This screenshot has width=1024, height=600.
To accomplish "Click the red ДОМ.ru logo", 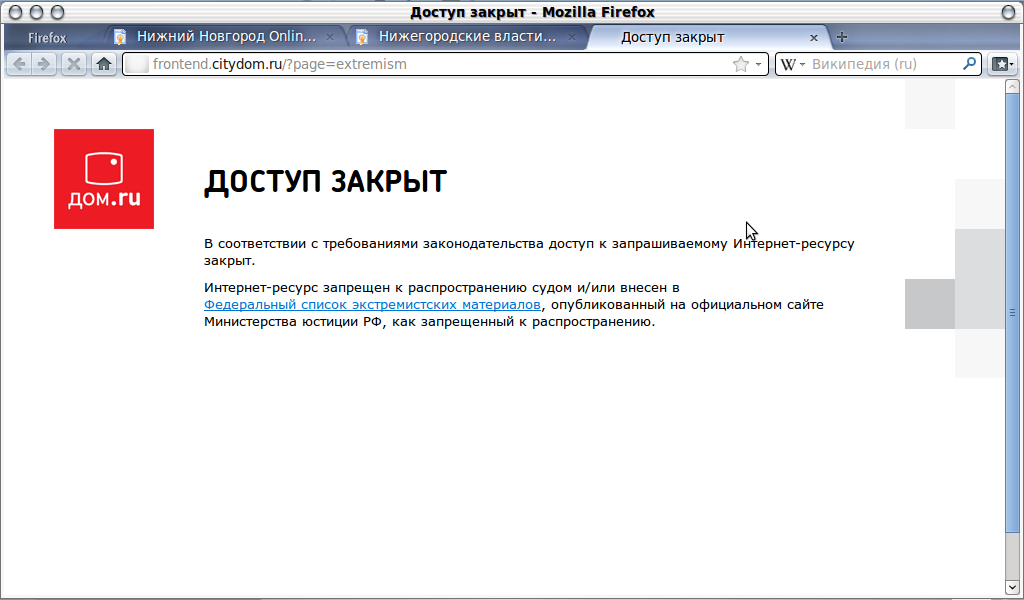I will coord(104,179).
